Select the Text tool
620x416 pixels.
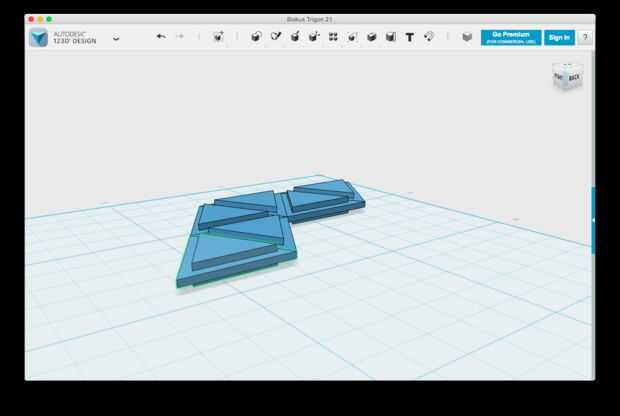[410, 37]
